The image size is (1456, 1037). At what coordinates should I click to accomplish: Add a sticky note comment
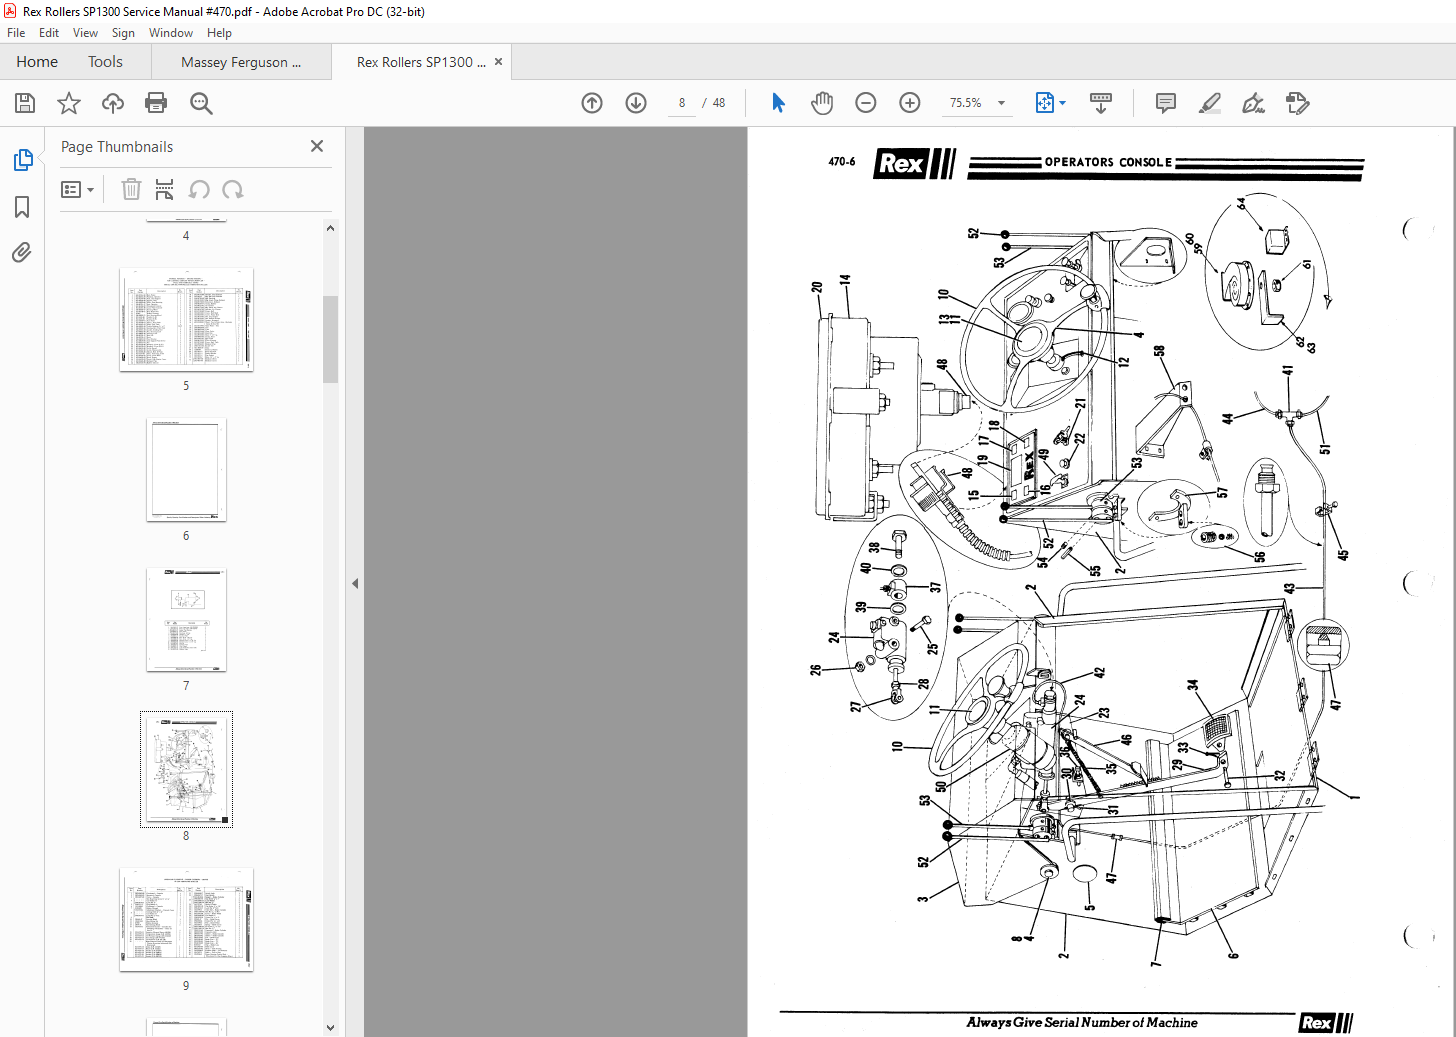1165,103
